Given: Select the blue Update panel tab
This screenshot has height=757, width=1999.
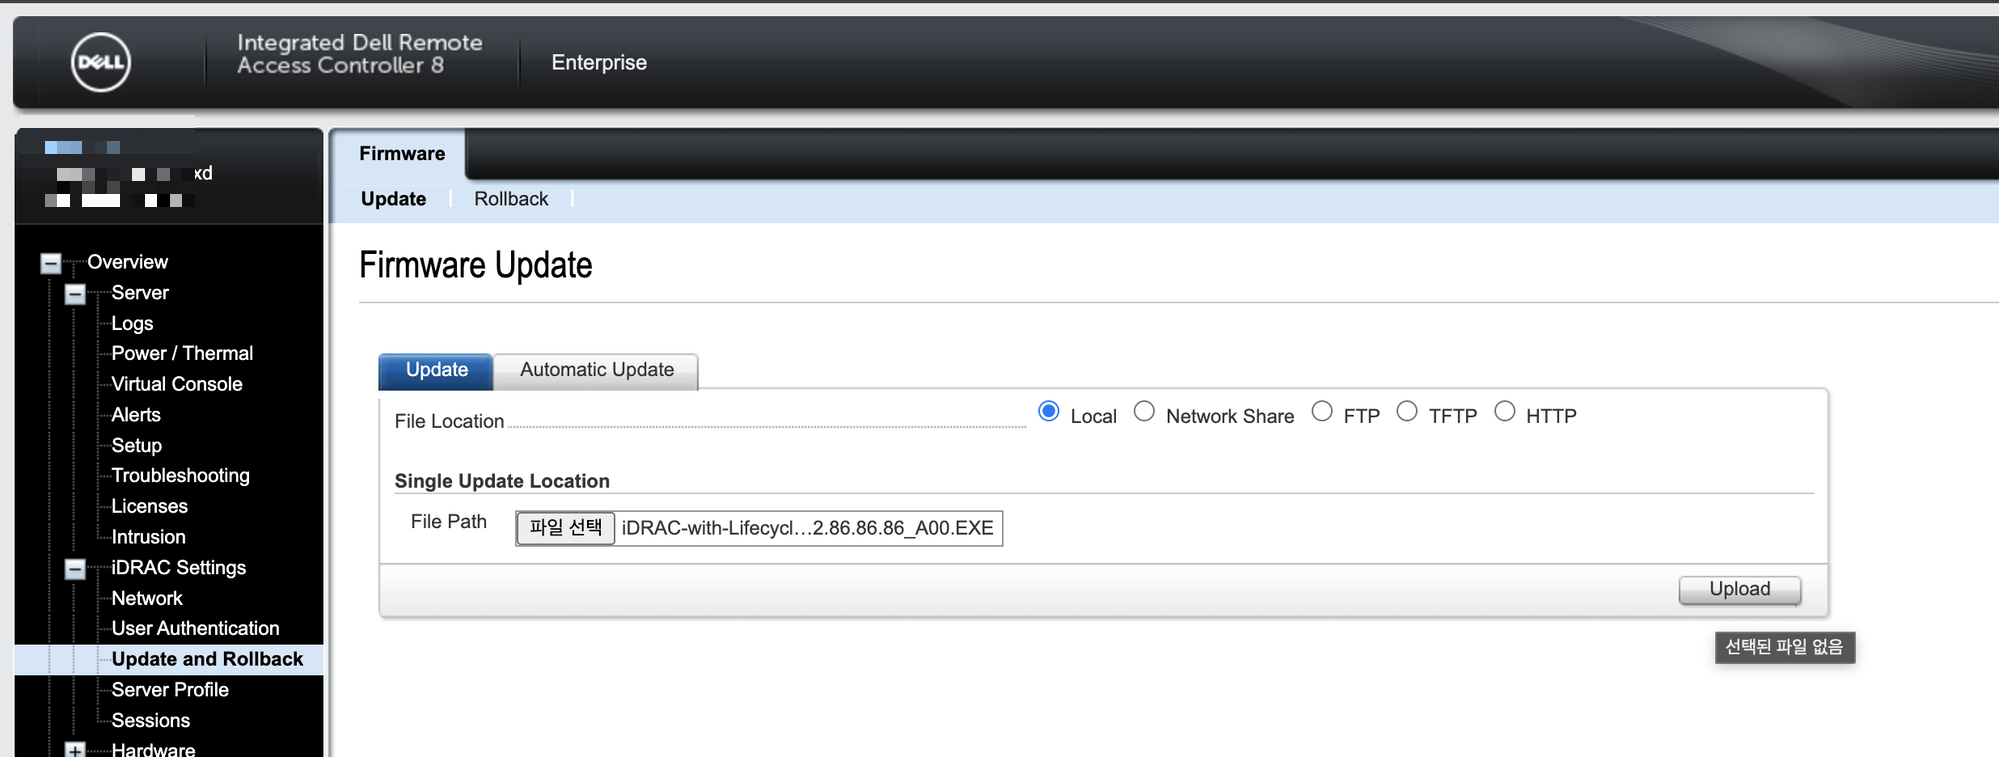Looking at the screenshot, I should pos(436,370).
